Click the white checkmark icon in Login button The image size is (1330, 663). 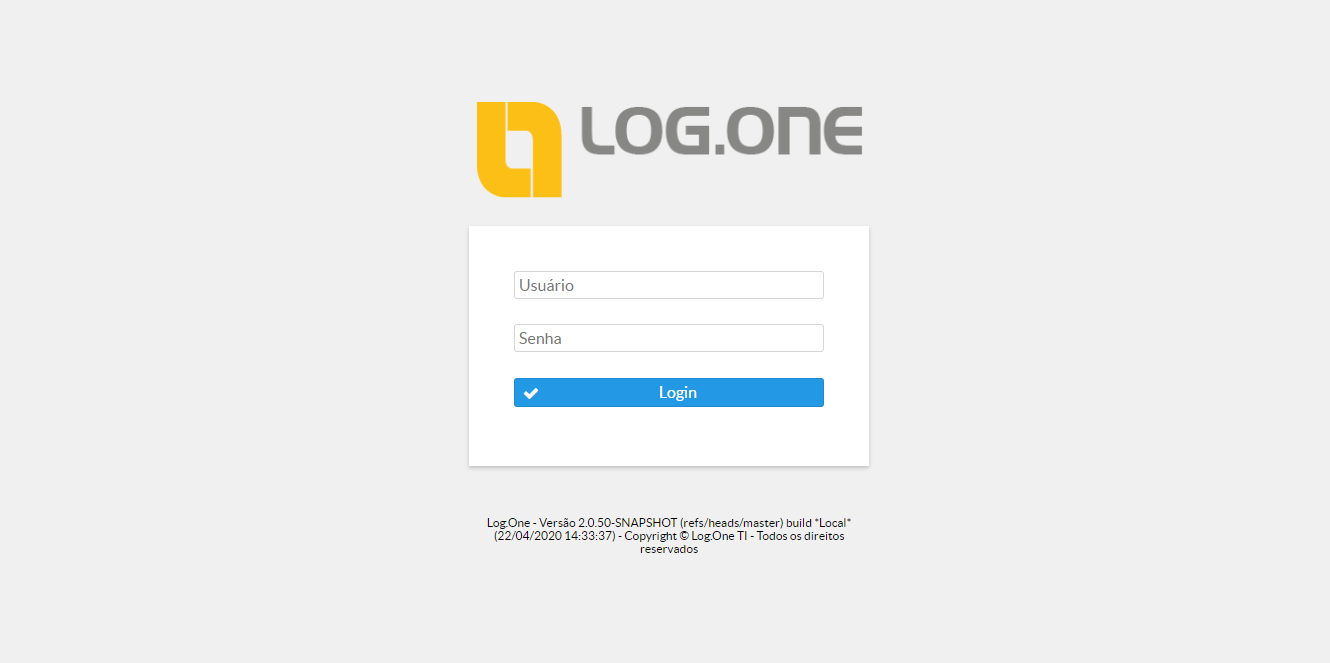(x=531, y=393)
